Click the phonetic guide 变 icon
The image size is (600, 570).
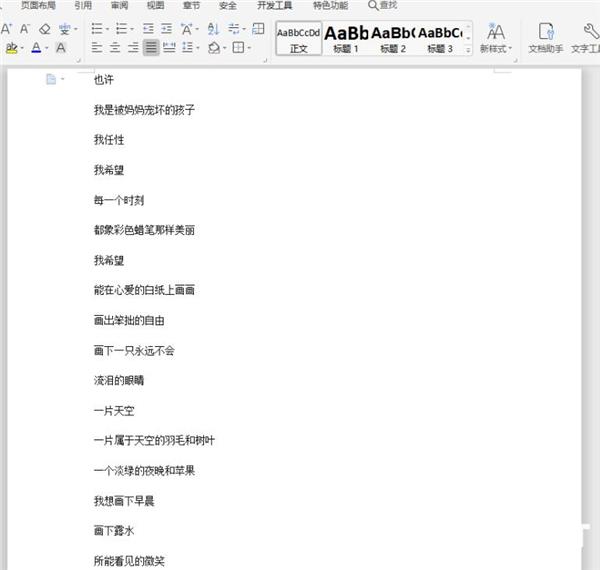(x=65, y=29)
